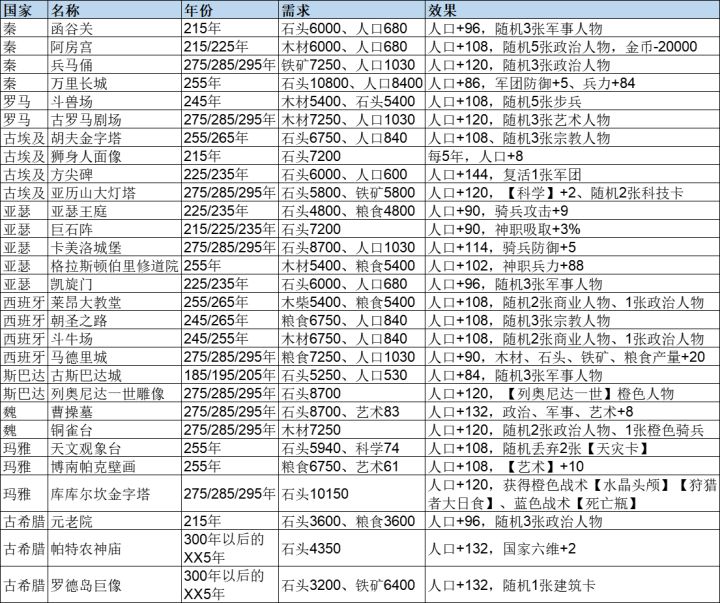Viewport: 720px width, 603px height.
Task: Select the cell '罗德岛巨像'
Action: click(114, 585)
